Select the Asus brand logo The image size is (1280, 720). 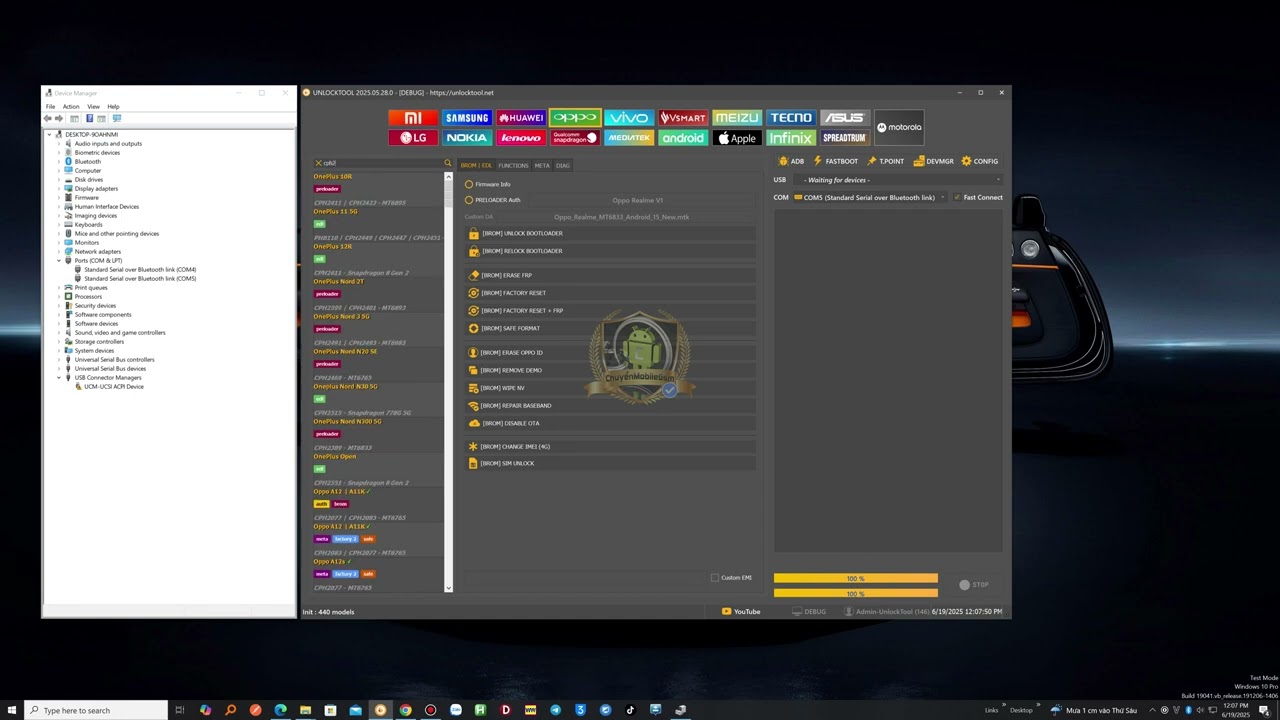coord(845,118)
